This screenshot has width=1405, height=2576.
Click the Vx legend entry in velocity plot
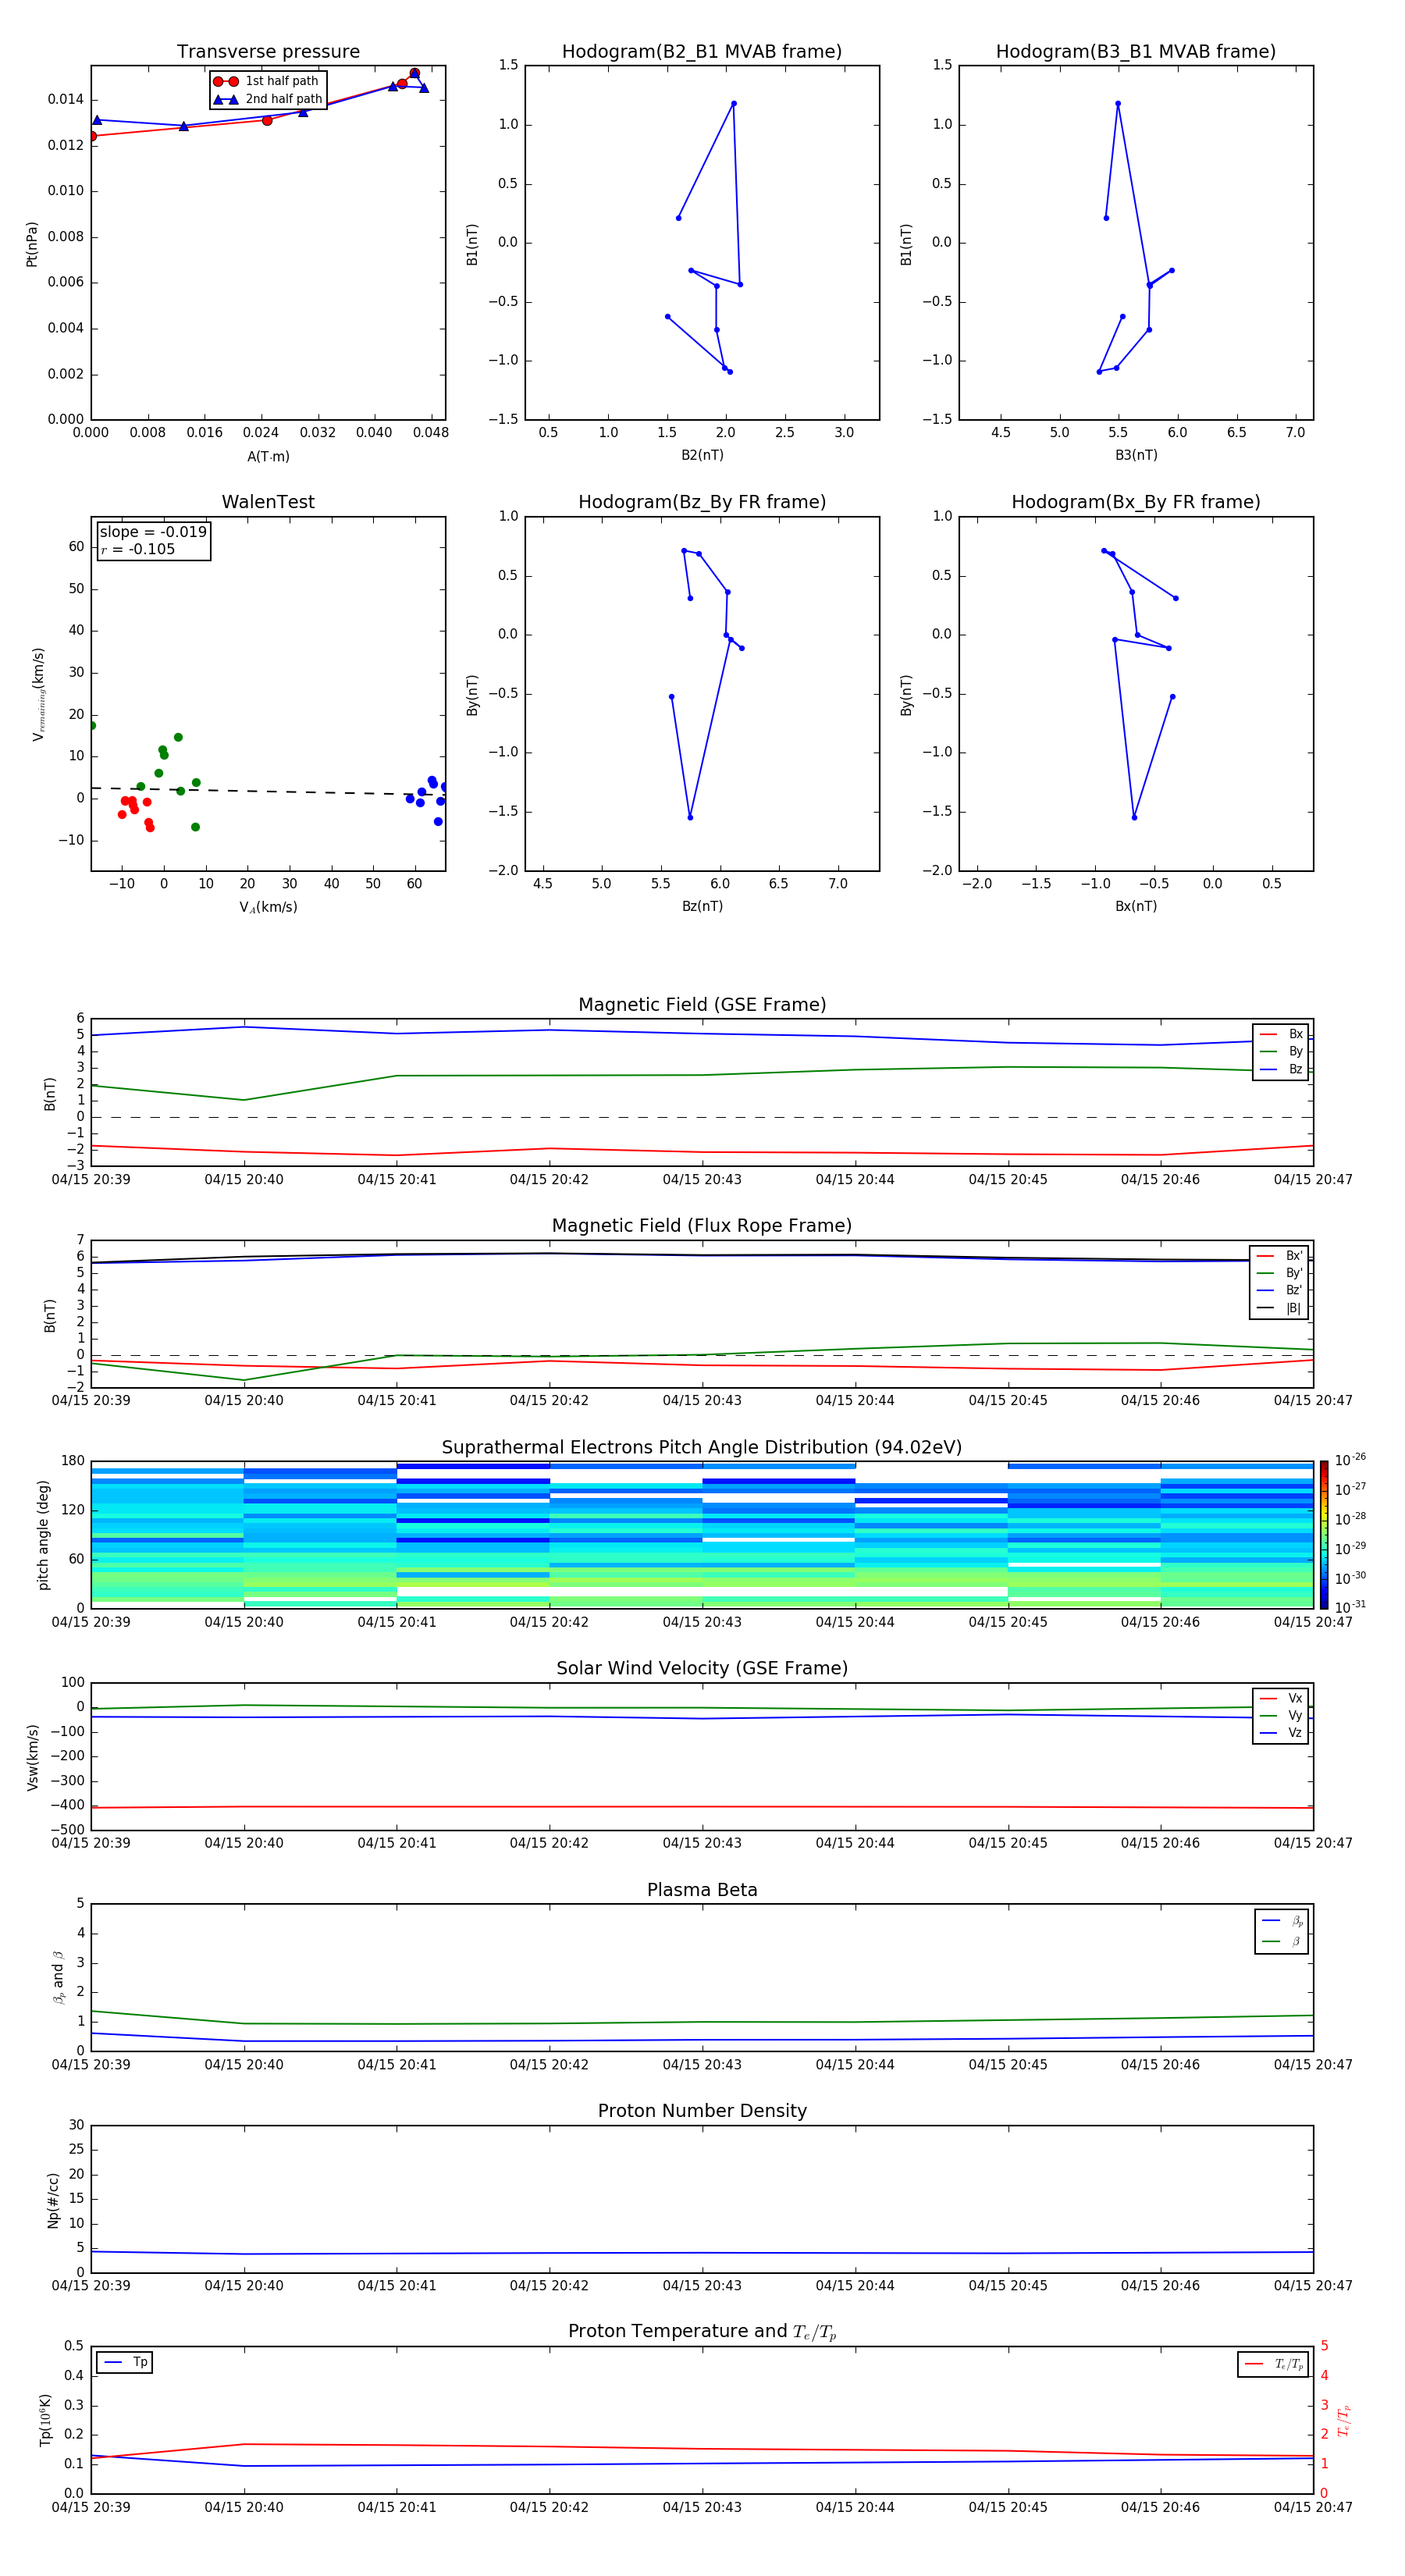coord(1281,1698)
